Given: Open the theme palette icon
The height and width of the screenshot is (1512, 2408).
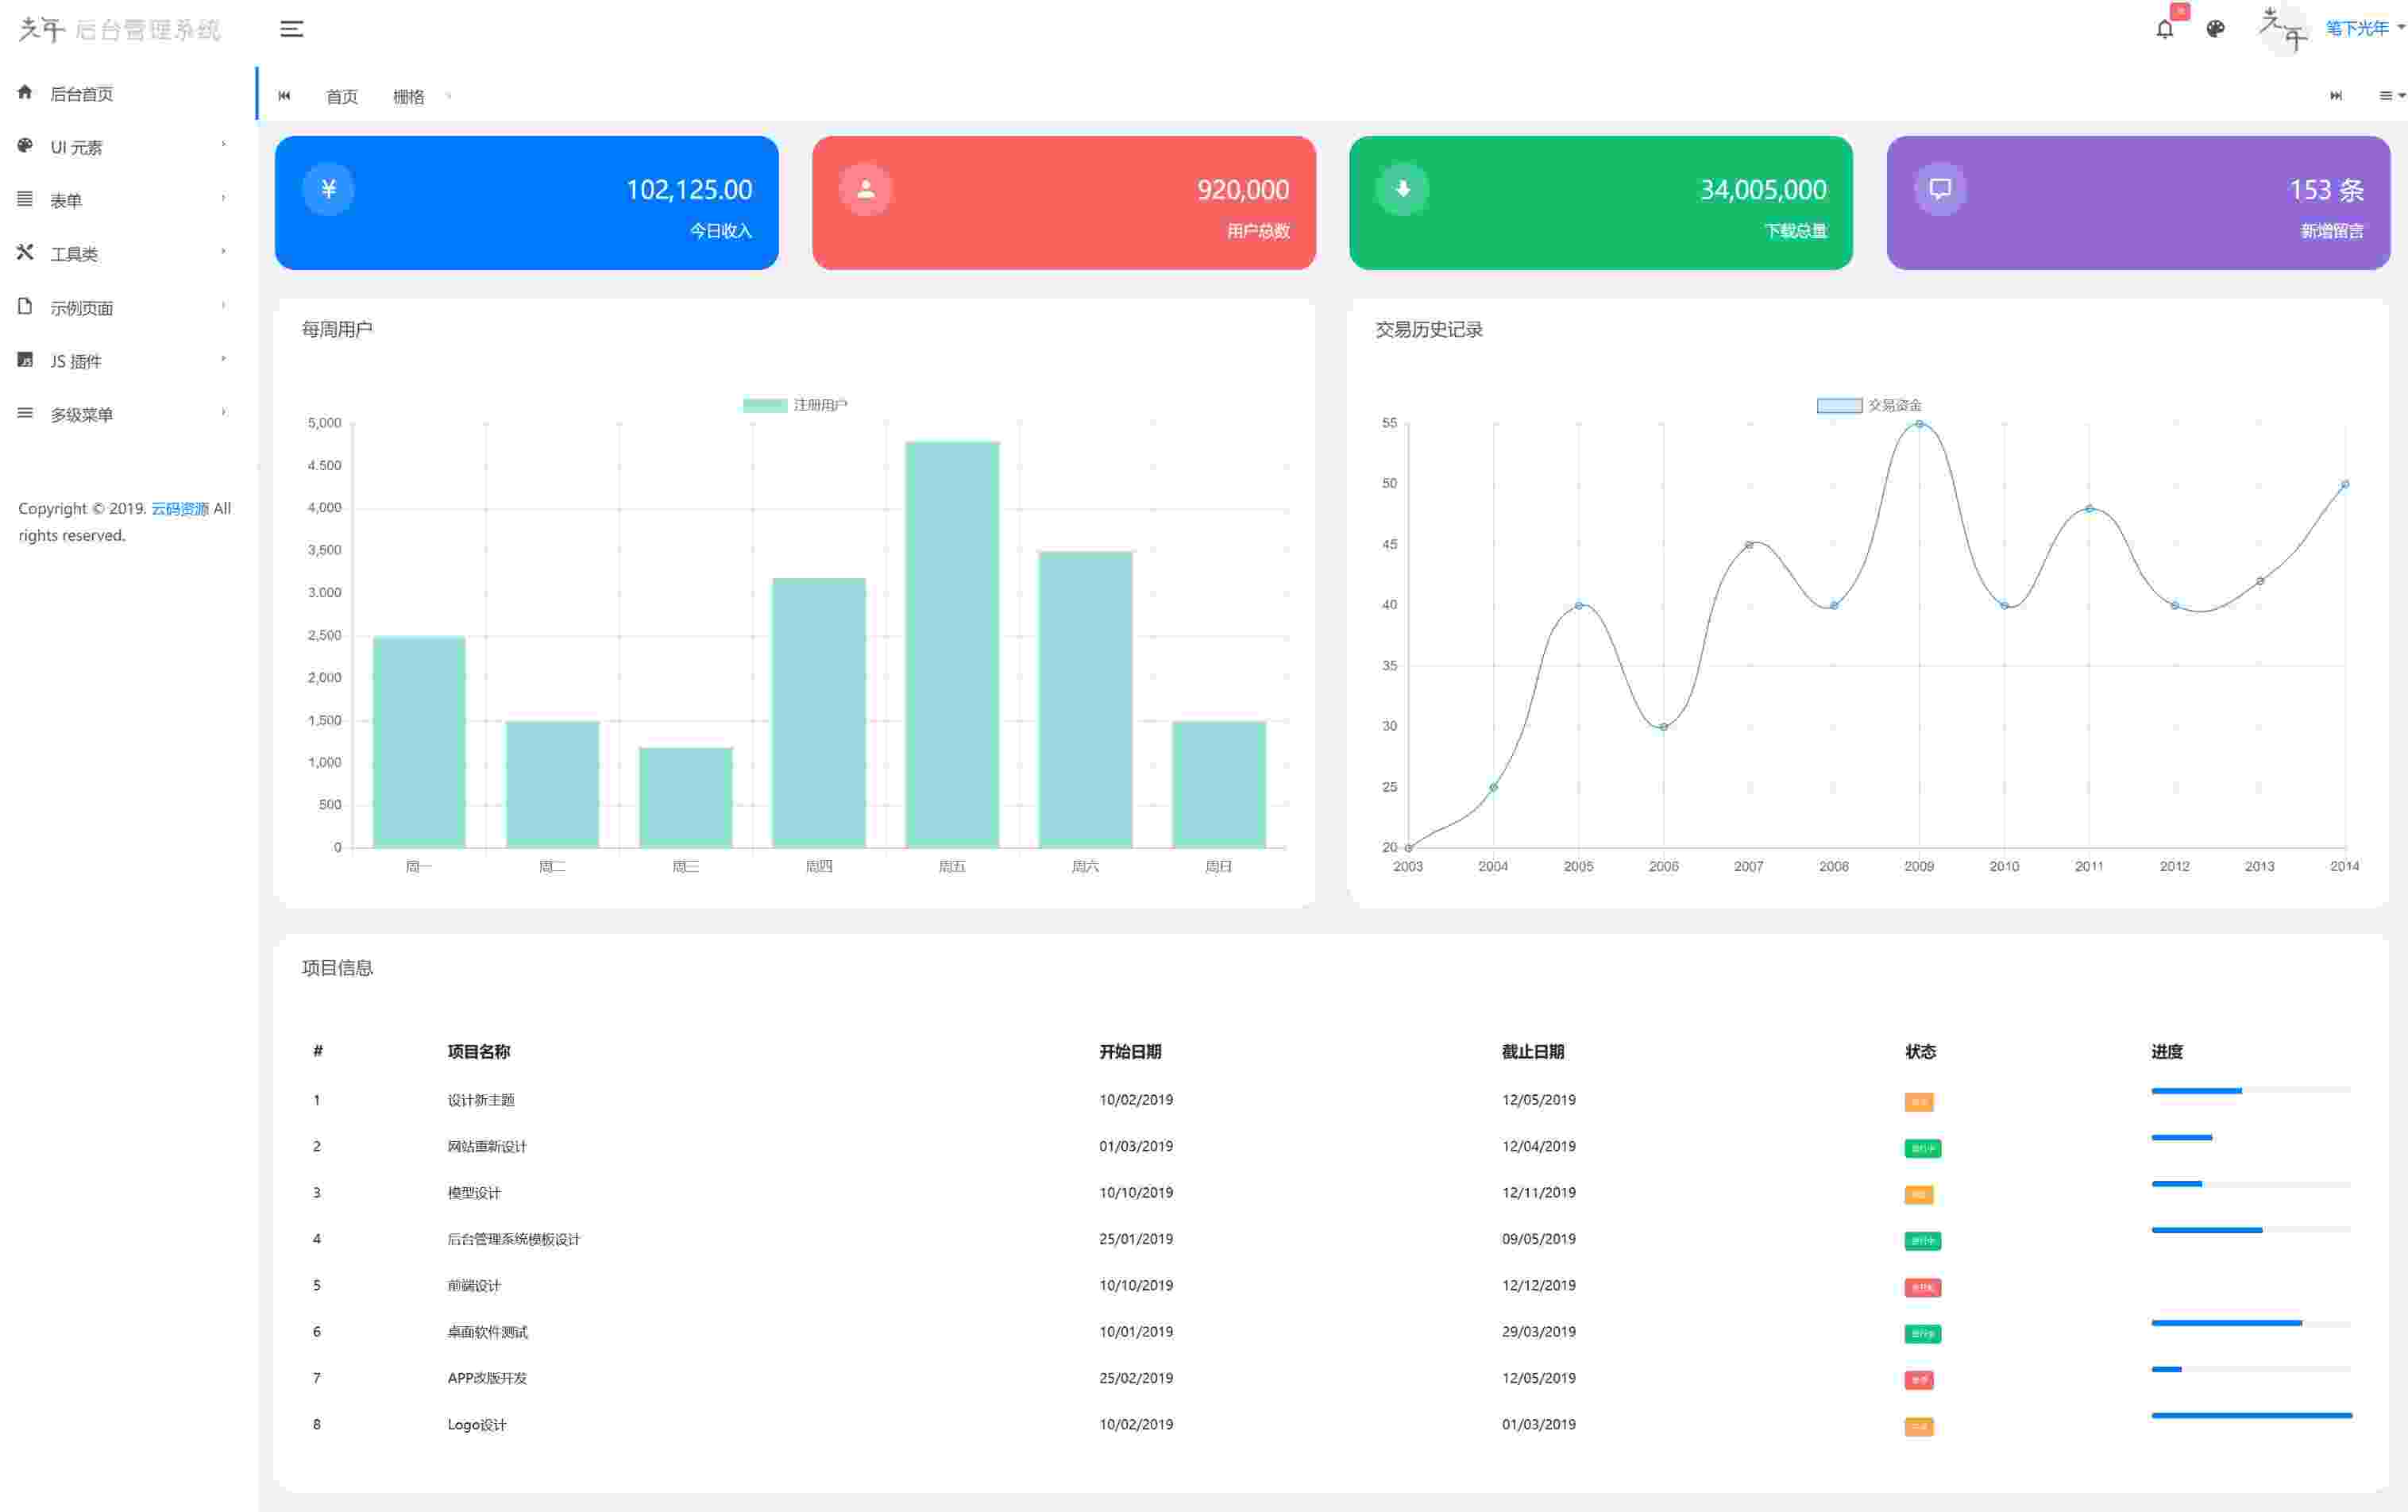Looking at the screenshot, I should pyautogui.click(x=2215, y=29).
